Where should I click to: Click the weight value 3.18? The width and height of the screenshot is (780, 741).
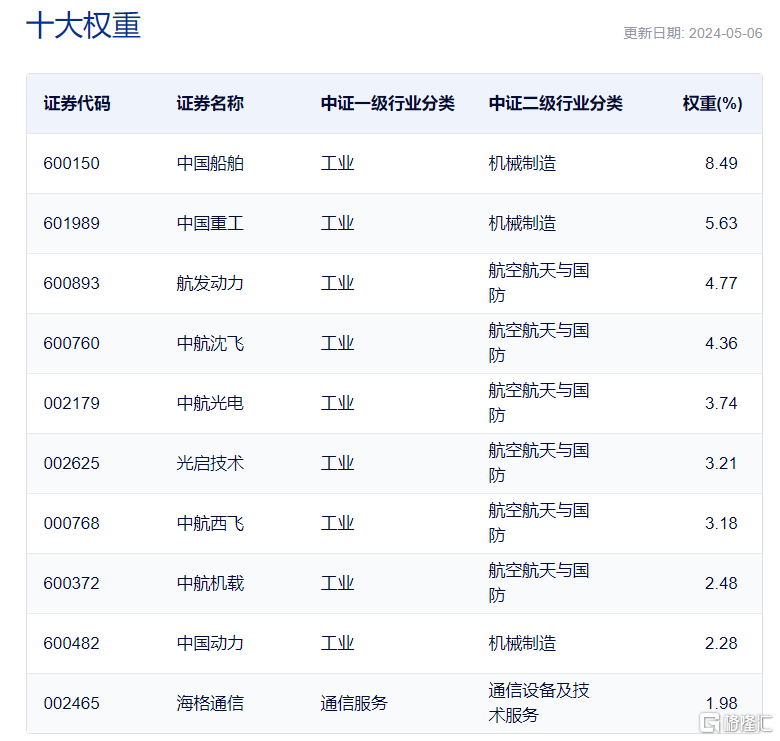click(x=721, y=523)
